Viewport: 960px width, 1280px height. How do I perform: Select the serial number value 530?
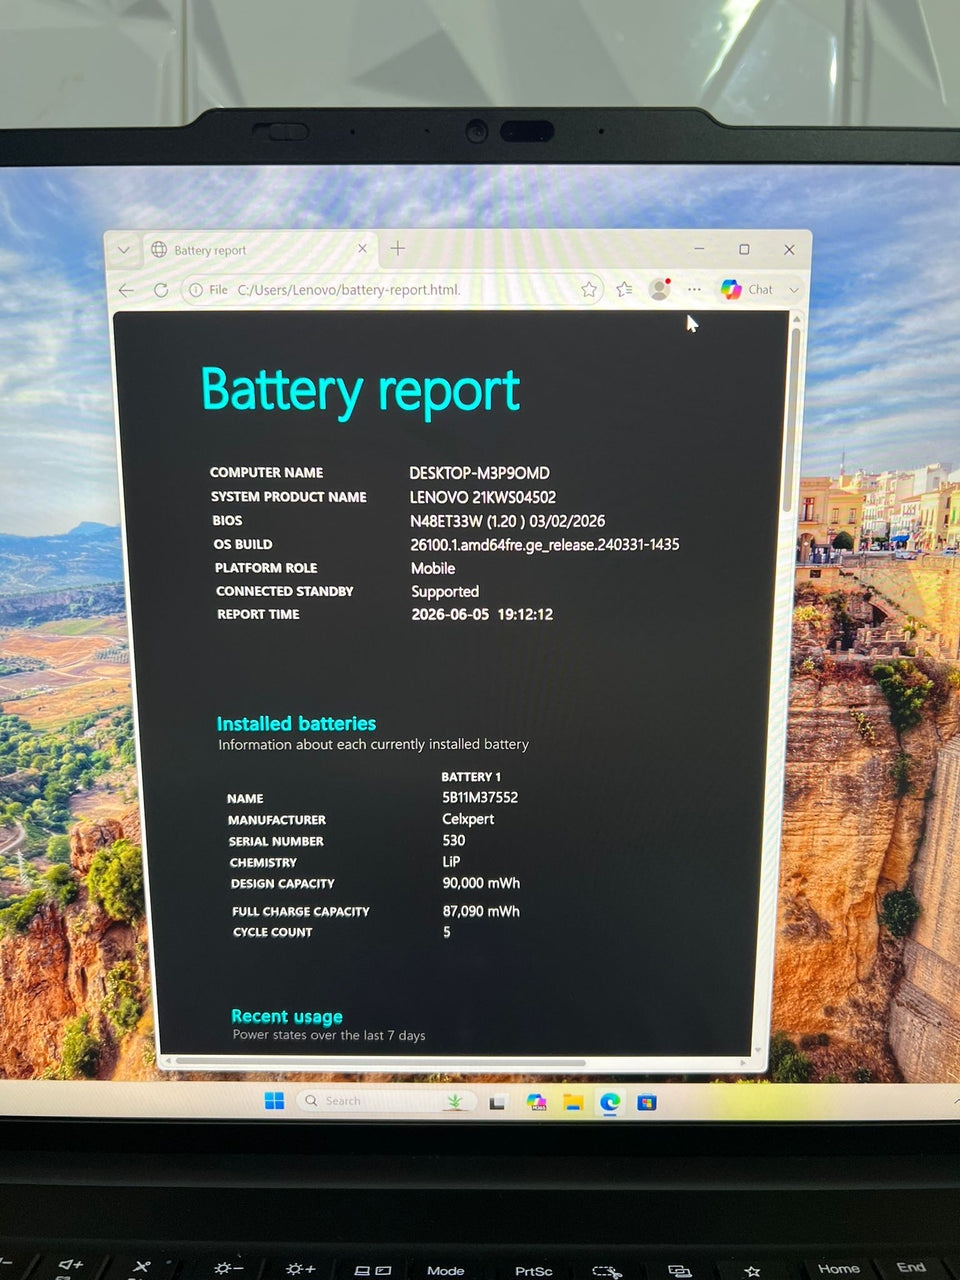pyautogui.click(x=454, y=841)
